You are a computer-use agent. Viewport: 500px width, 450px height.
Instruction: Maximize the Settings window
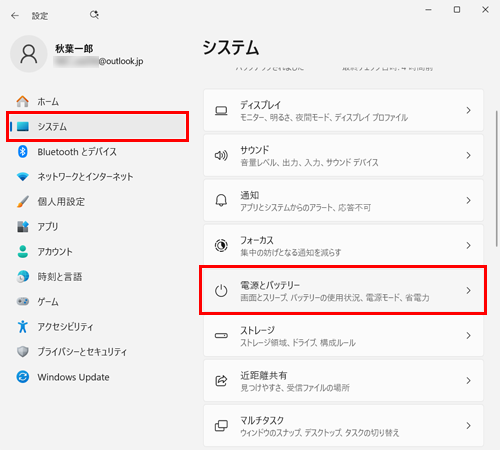click(457, 10)
